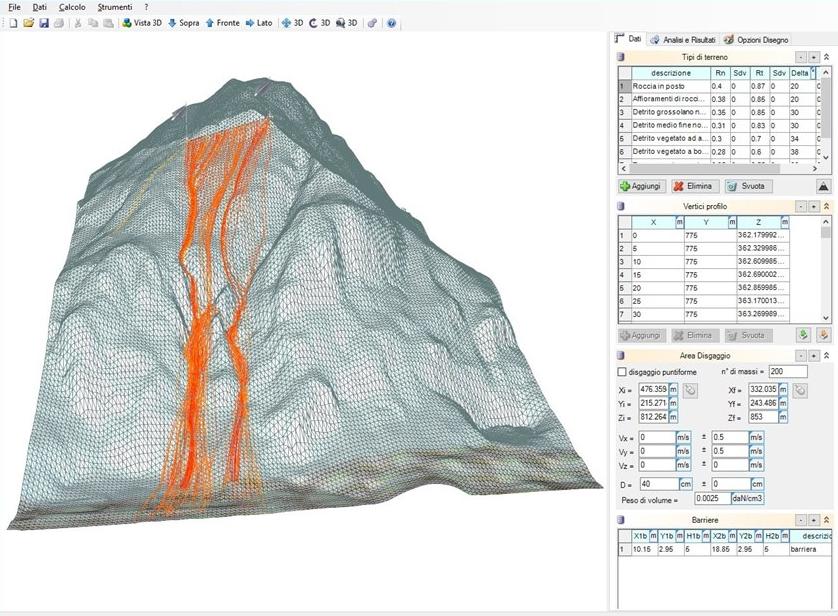Collapse the Tipi di terreno panel chevron
838x616 pixels.
(826, 58)
